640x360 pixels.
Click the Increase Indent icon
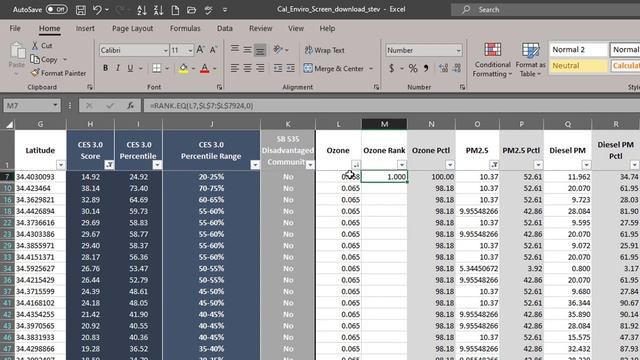(291, 68)
